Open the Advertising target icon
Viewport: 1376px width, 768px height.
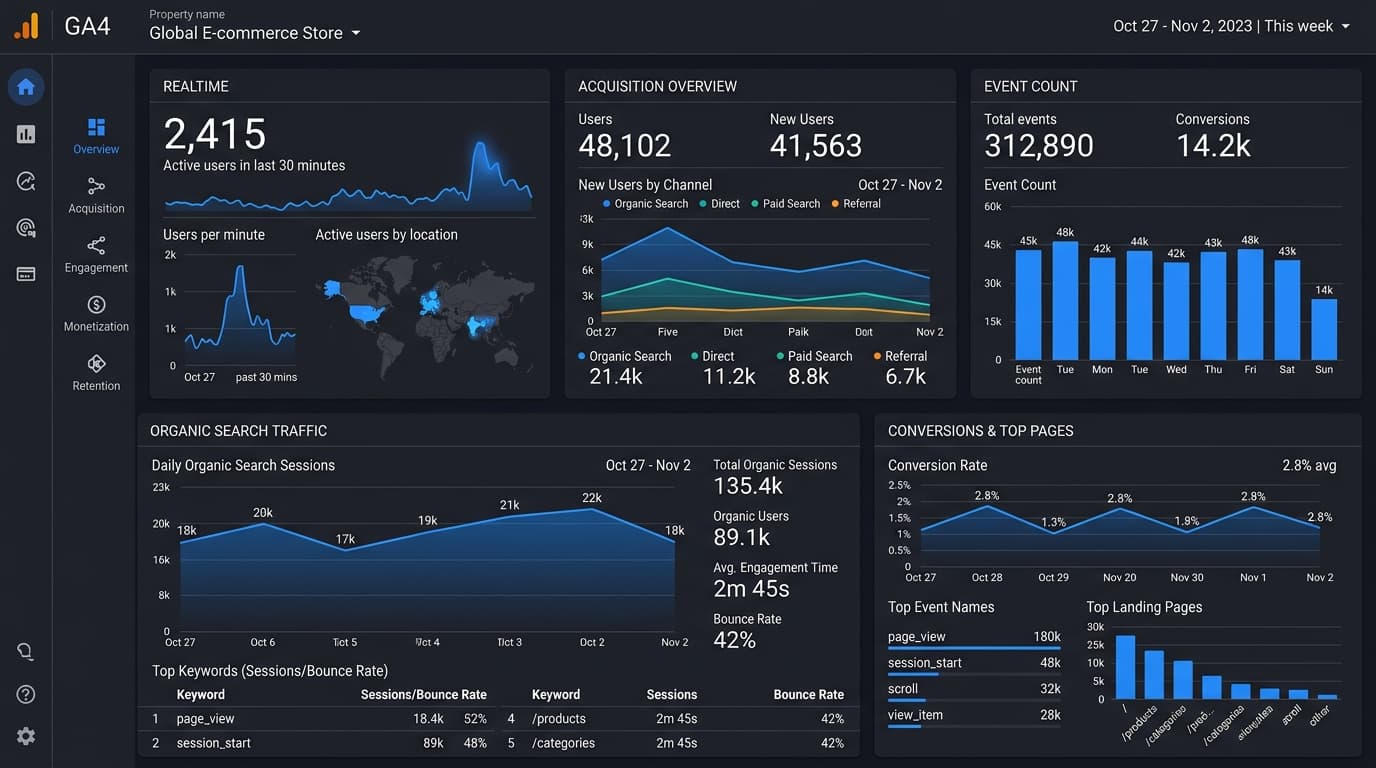(x=26, y=228)
